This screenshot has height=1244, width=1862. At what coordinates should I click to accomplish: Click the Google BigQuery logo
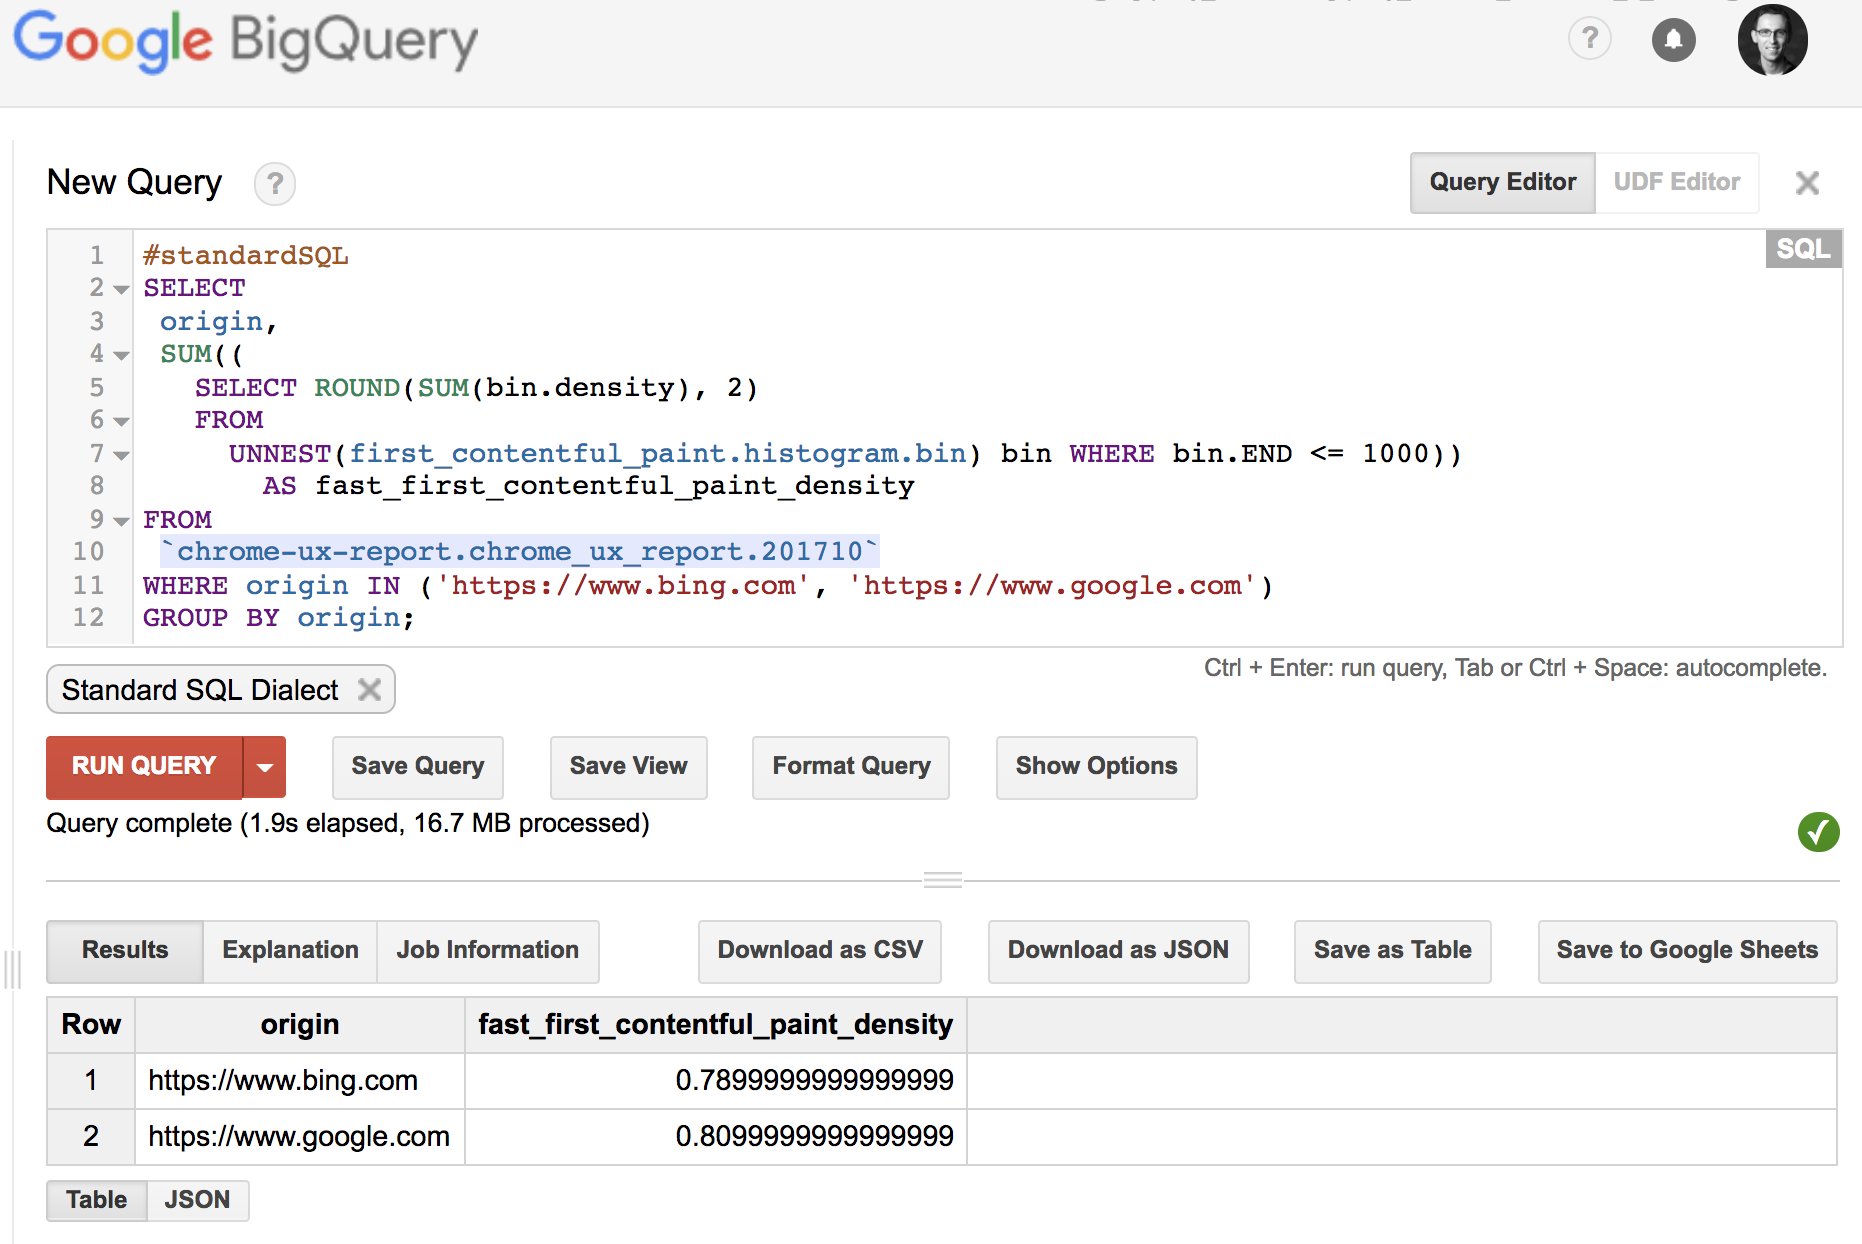point(245,41)
